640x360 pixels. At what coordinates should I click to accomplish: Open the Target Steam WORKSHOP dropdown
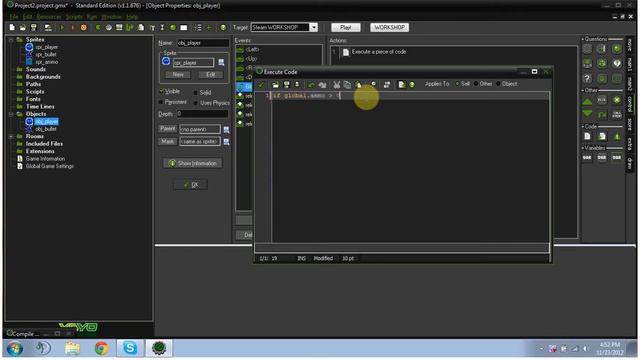(x=313, y=27)
